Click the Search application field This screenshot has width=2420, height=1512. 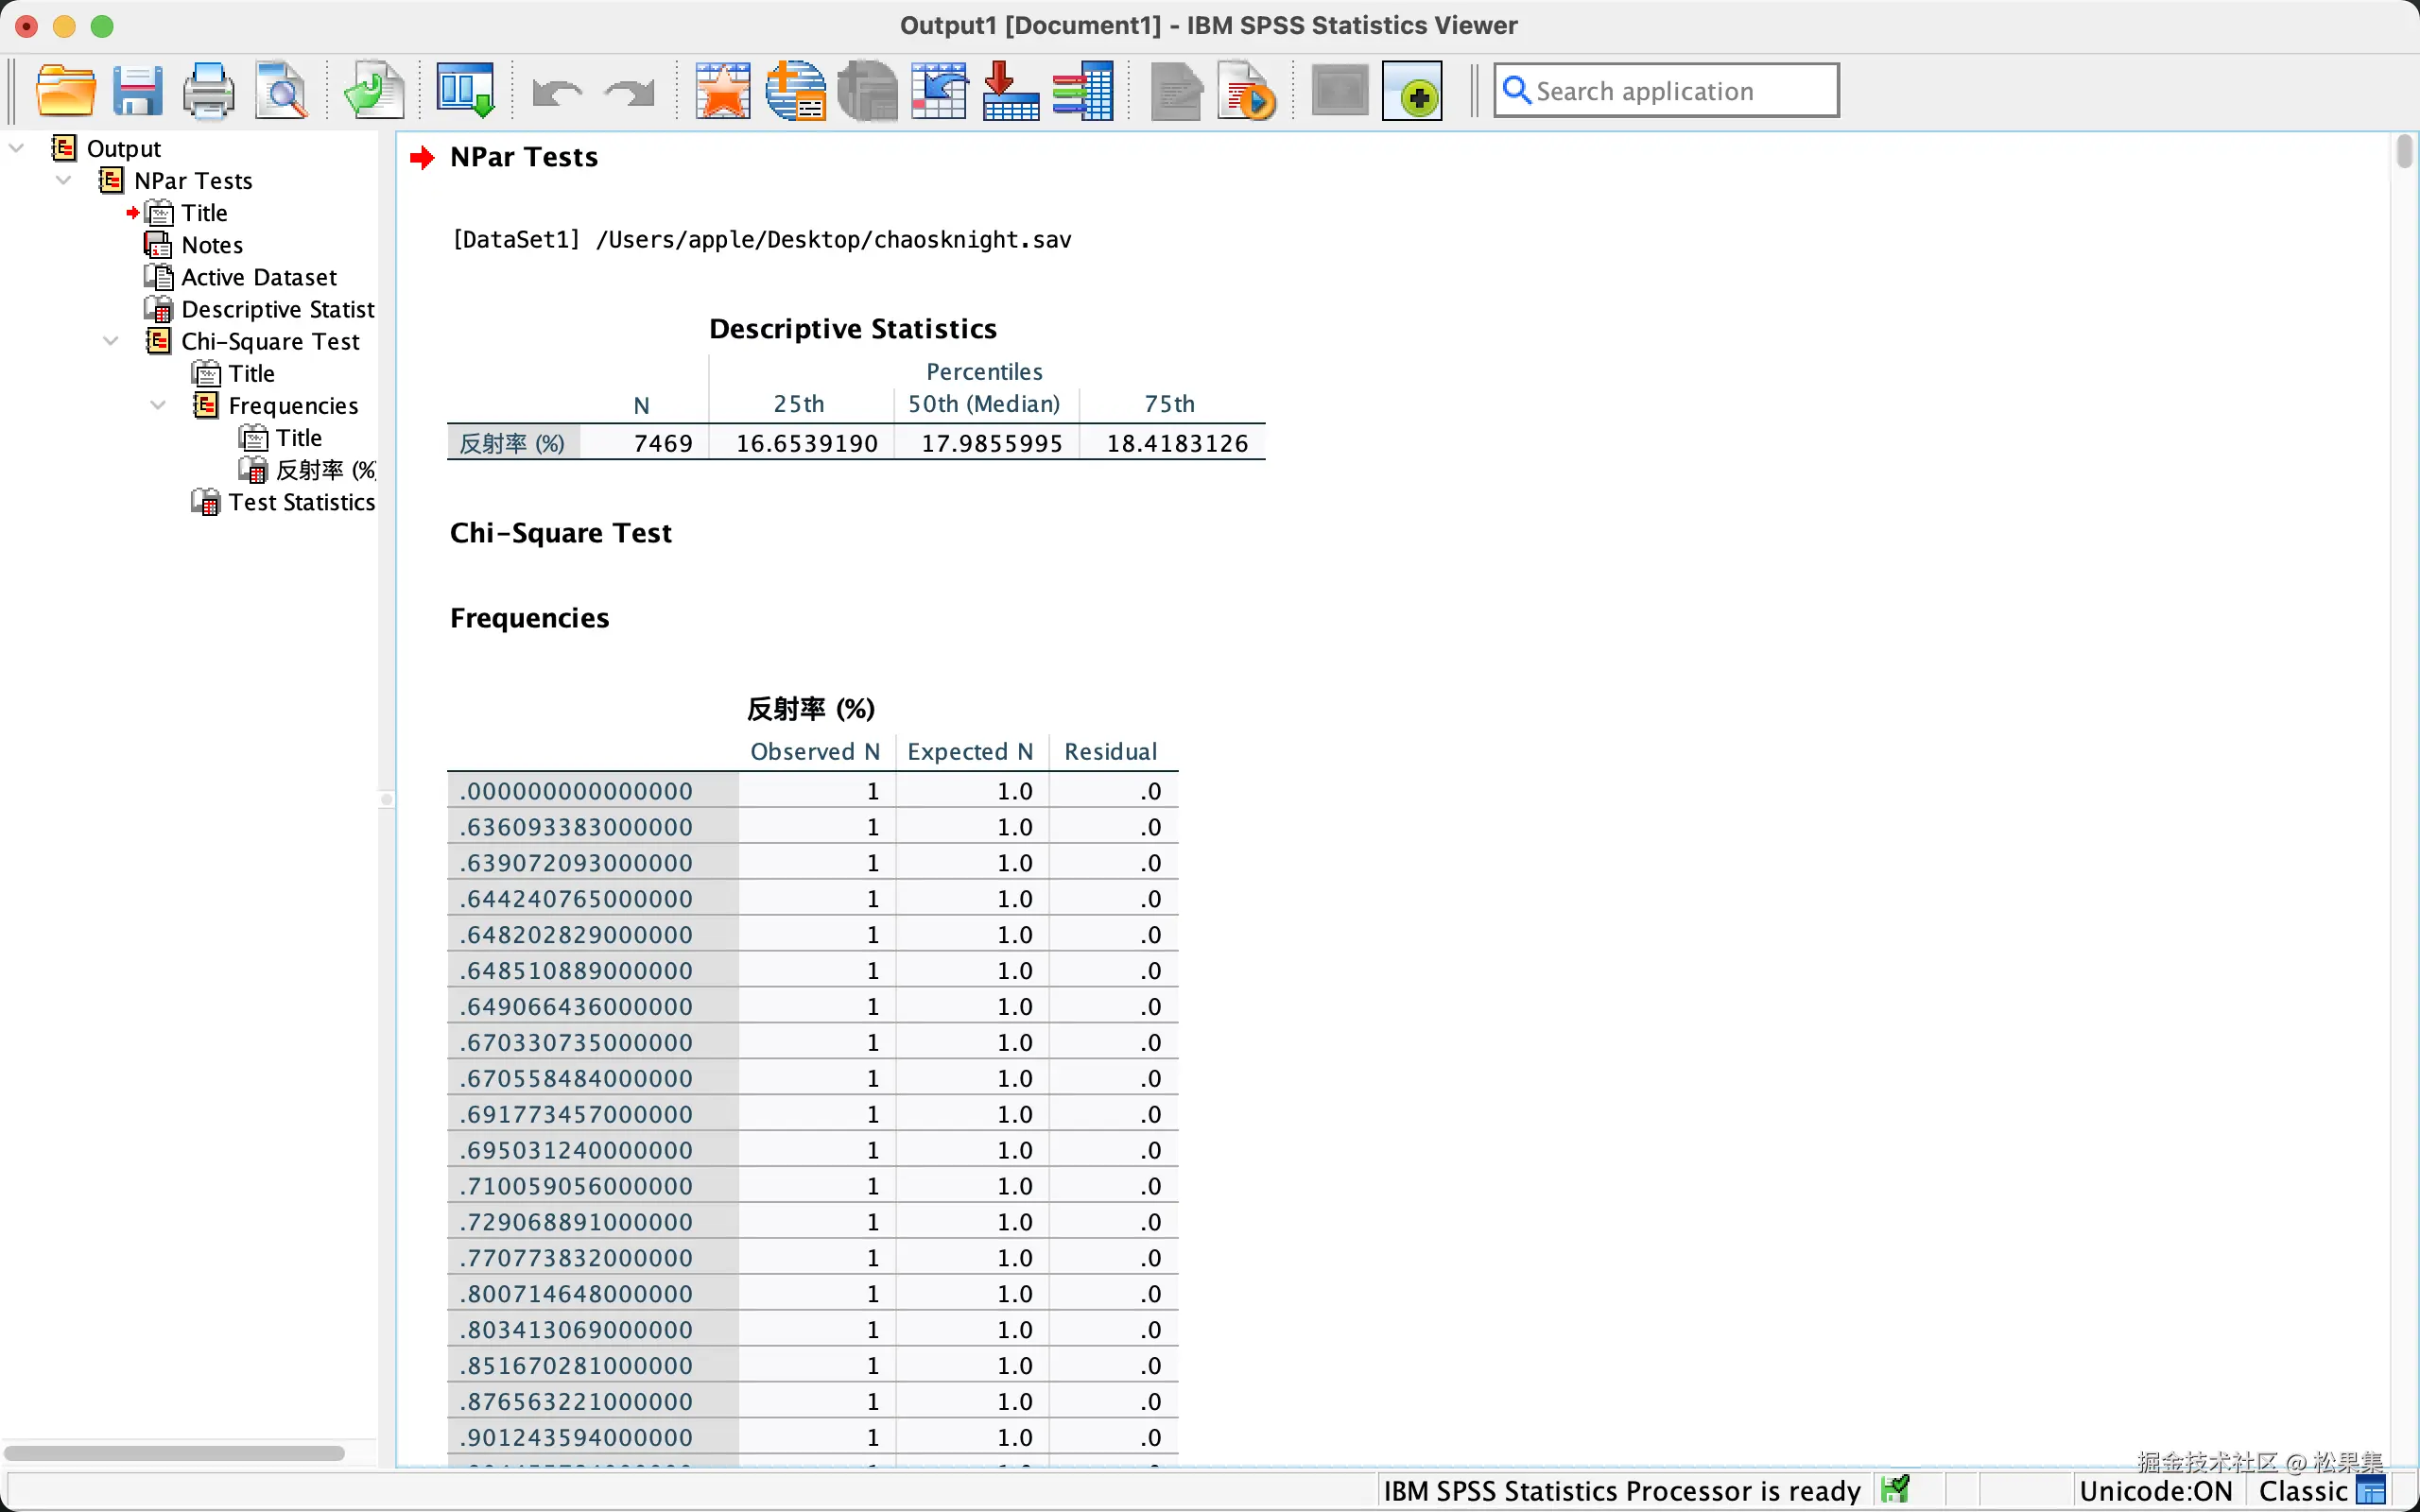pyautogui.click(x=1666, y=91)
